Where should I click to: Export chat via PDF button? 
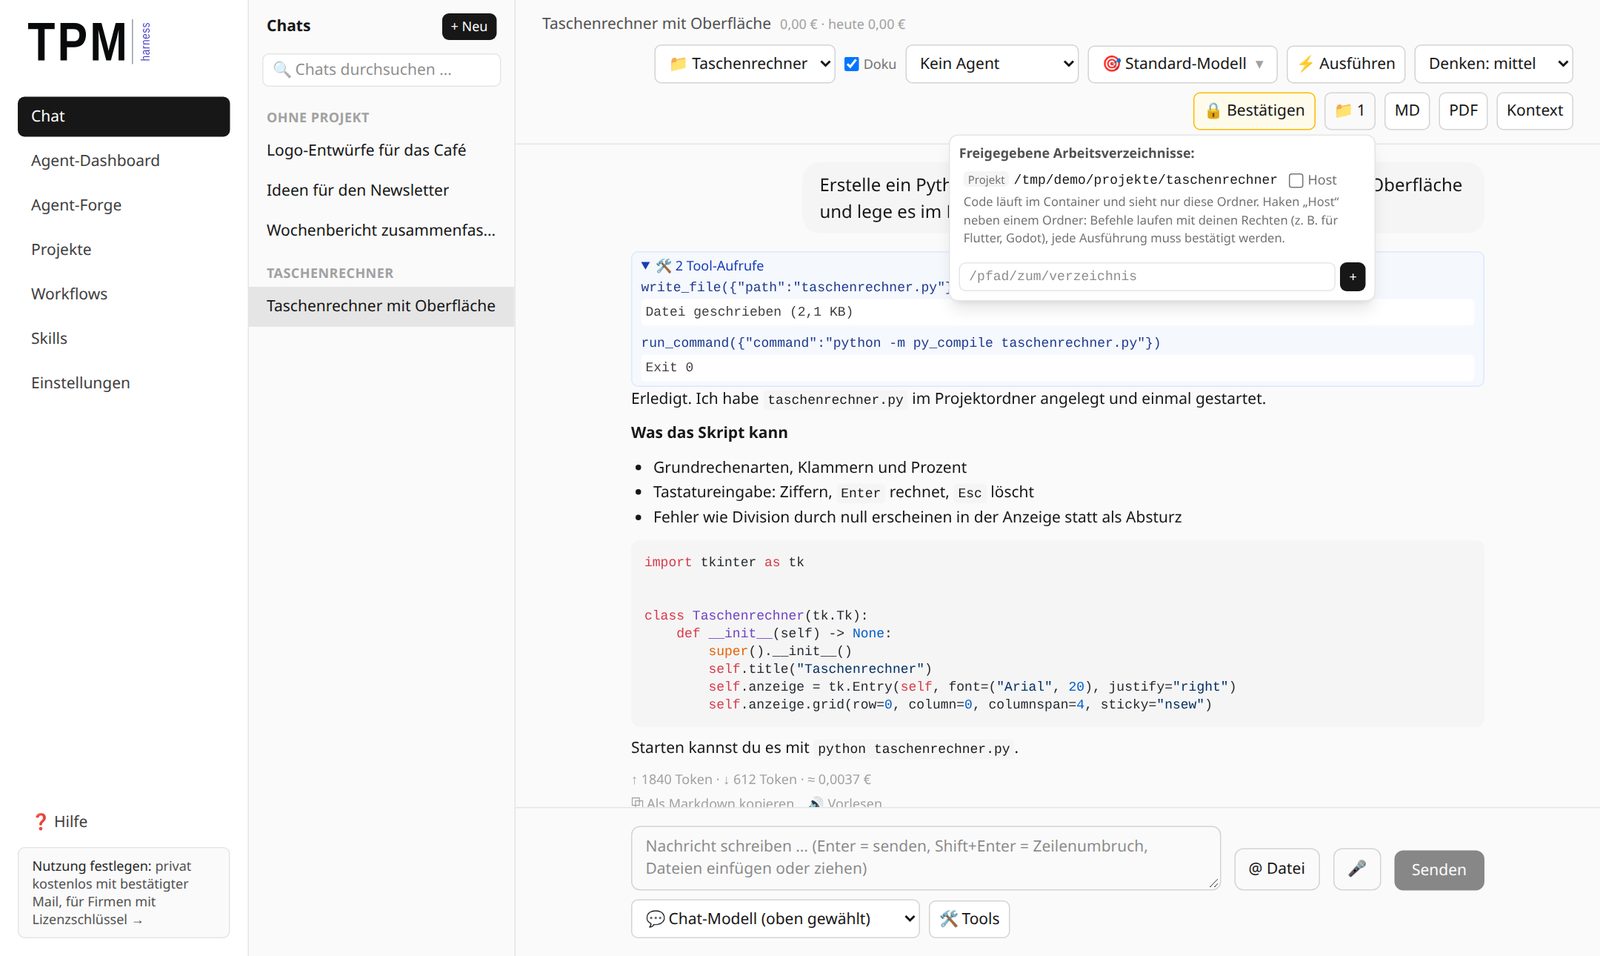click(x=1463, y=111)
